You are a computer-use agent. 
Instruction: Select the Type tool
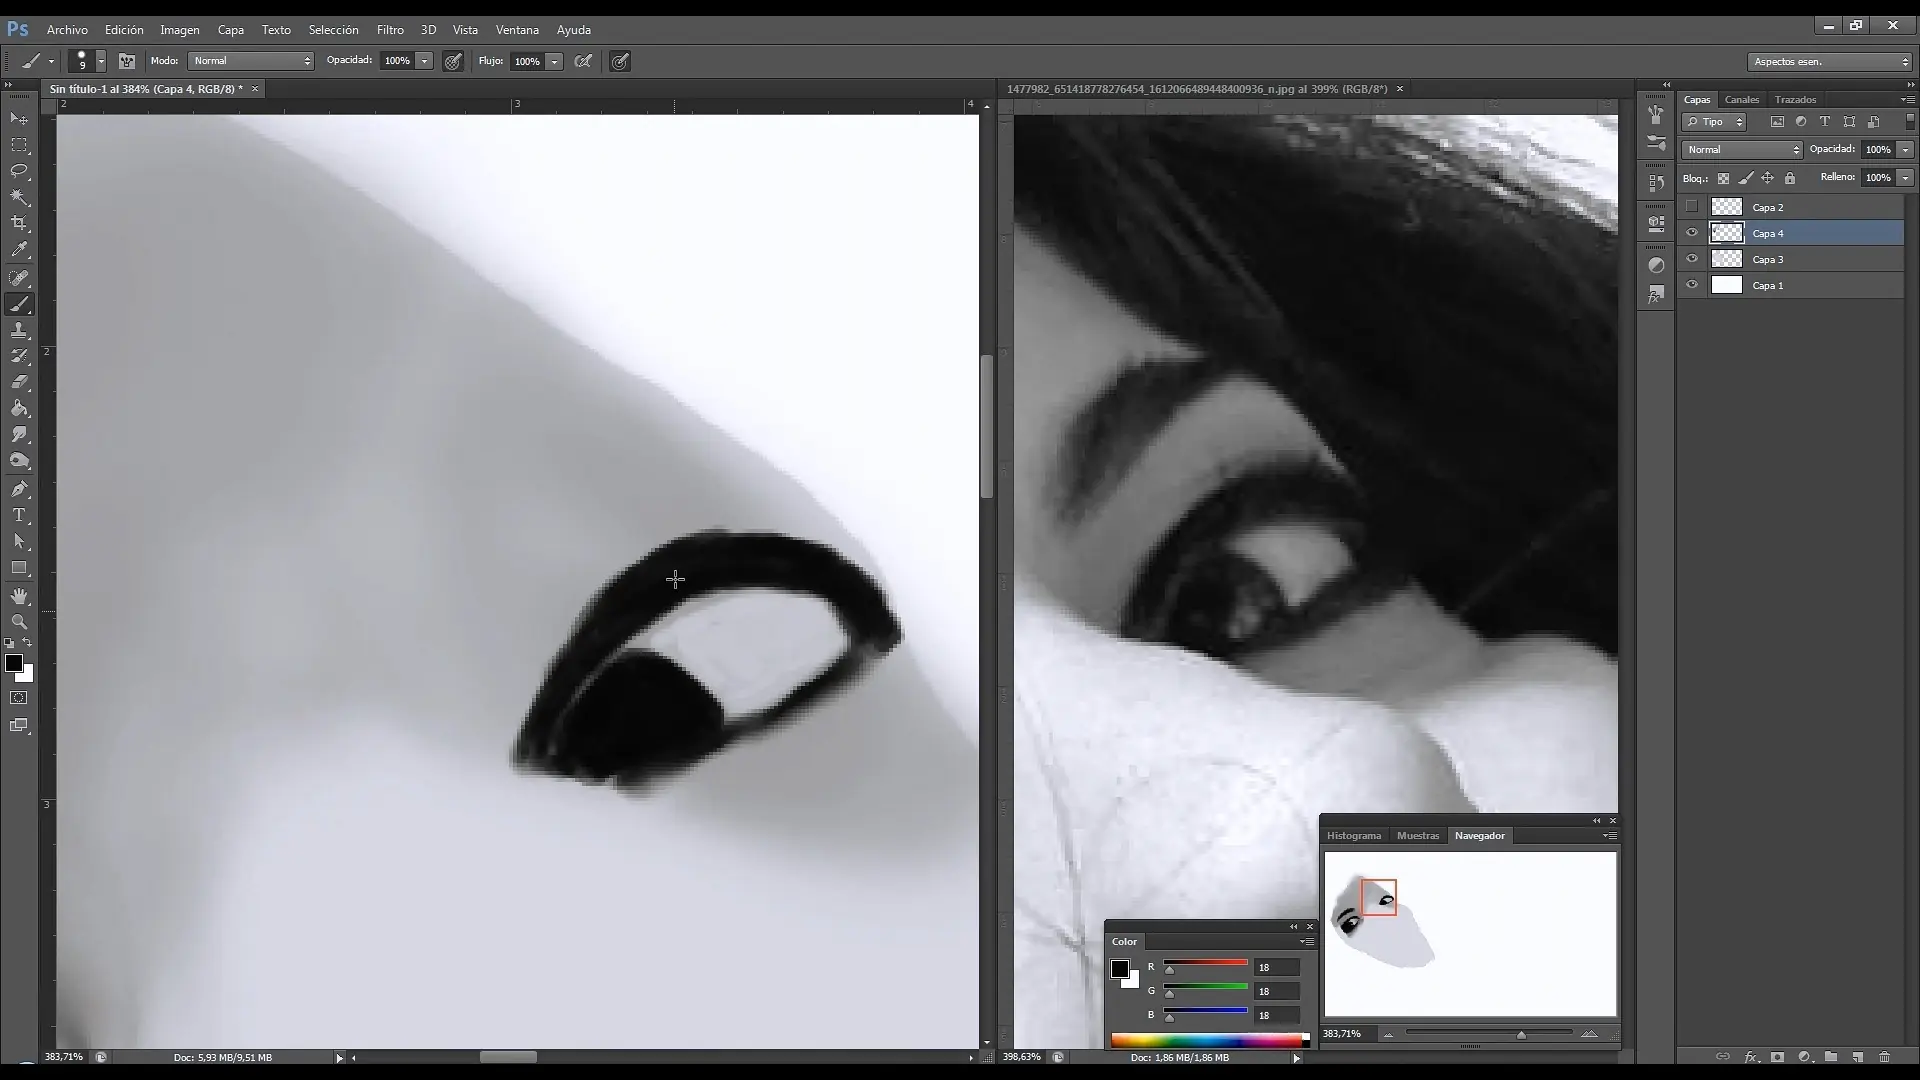[19, 515]
